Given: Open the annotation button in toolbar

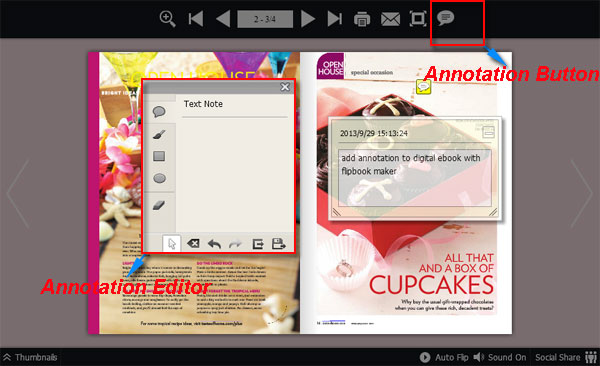Looking at the screenshot, I should pyautogui.click(x=445, y=18).
